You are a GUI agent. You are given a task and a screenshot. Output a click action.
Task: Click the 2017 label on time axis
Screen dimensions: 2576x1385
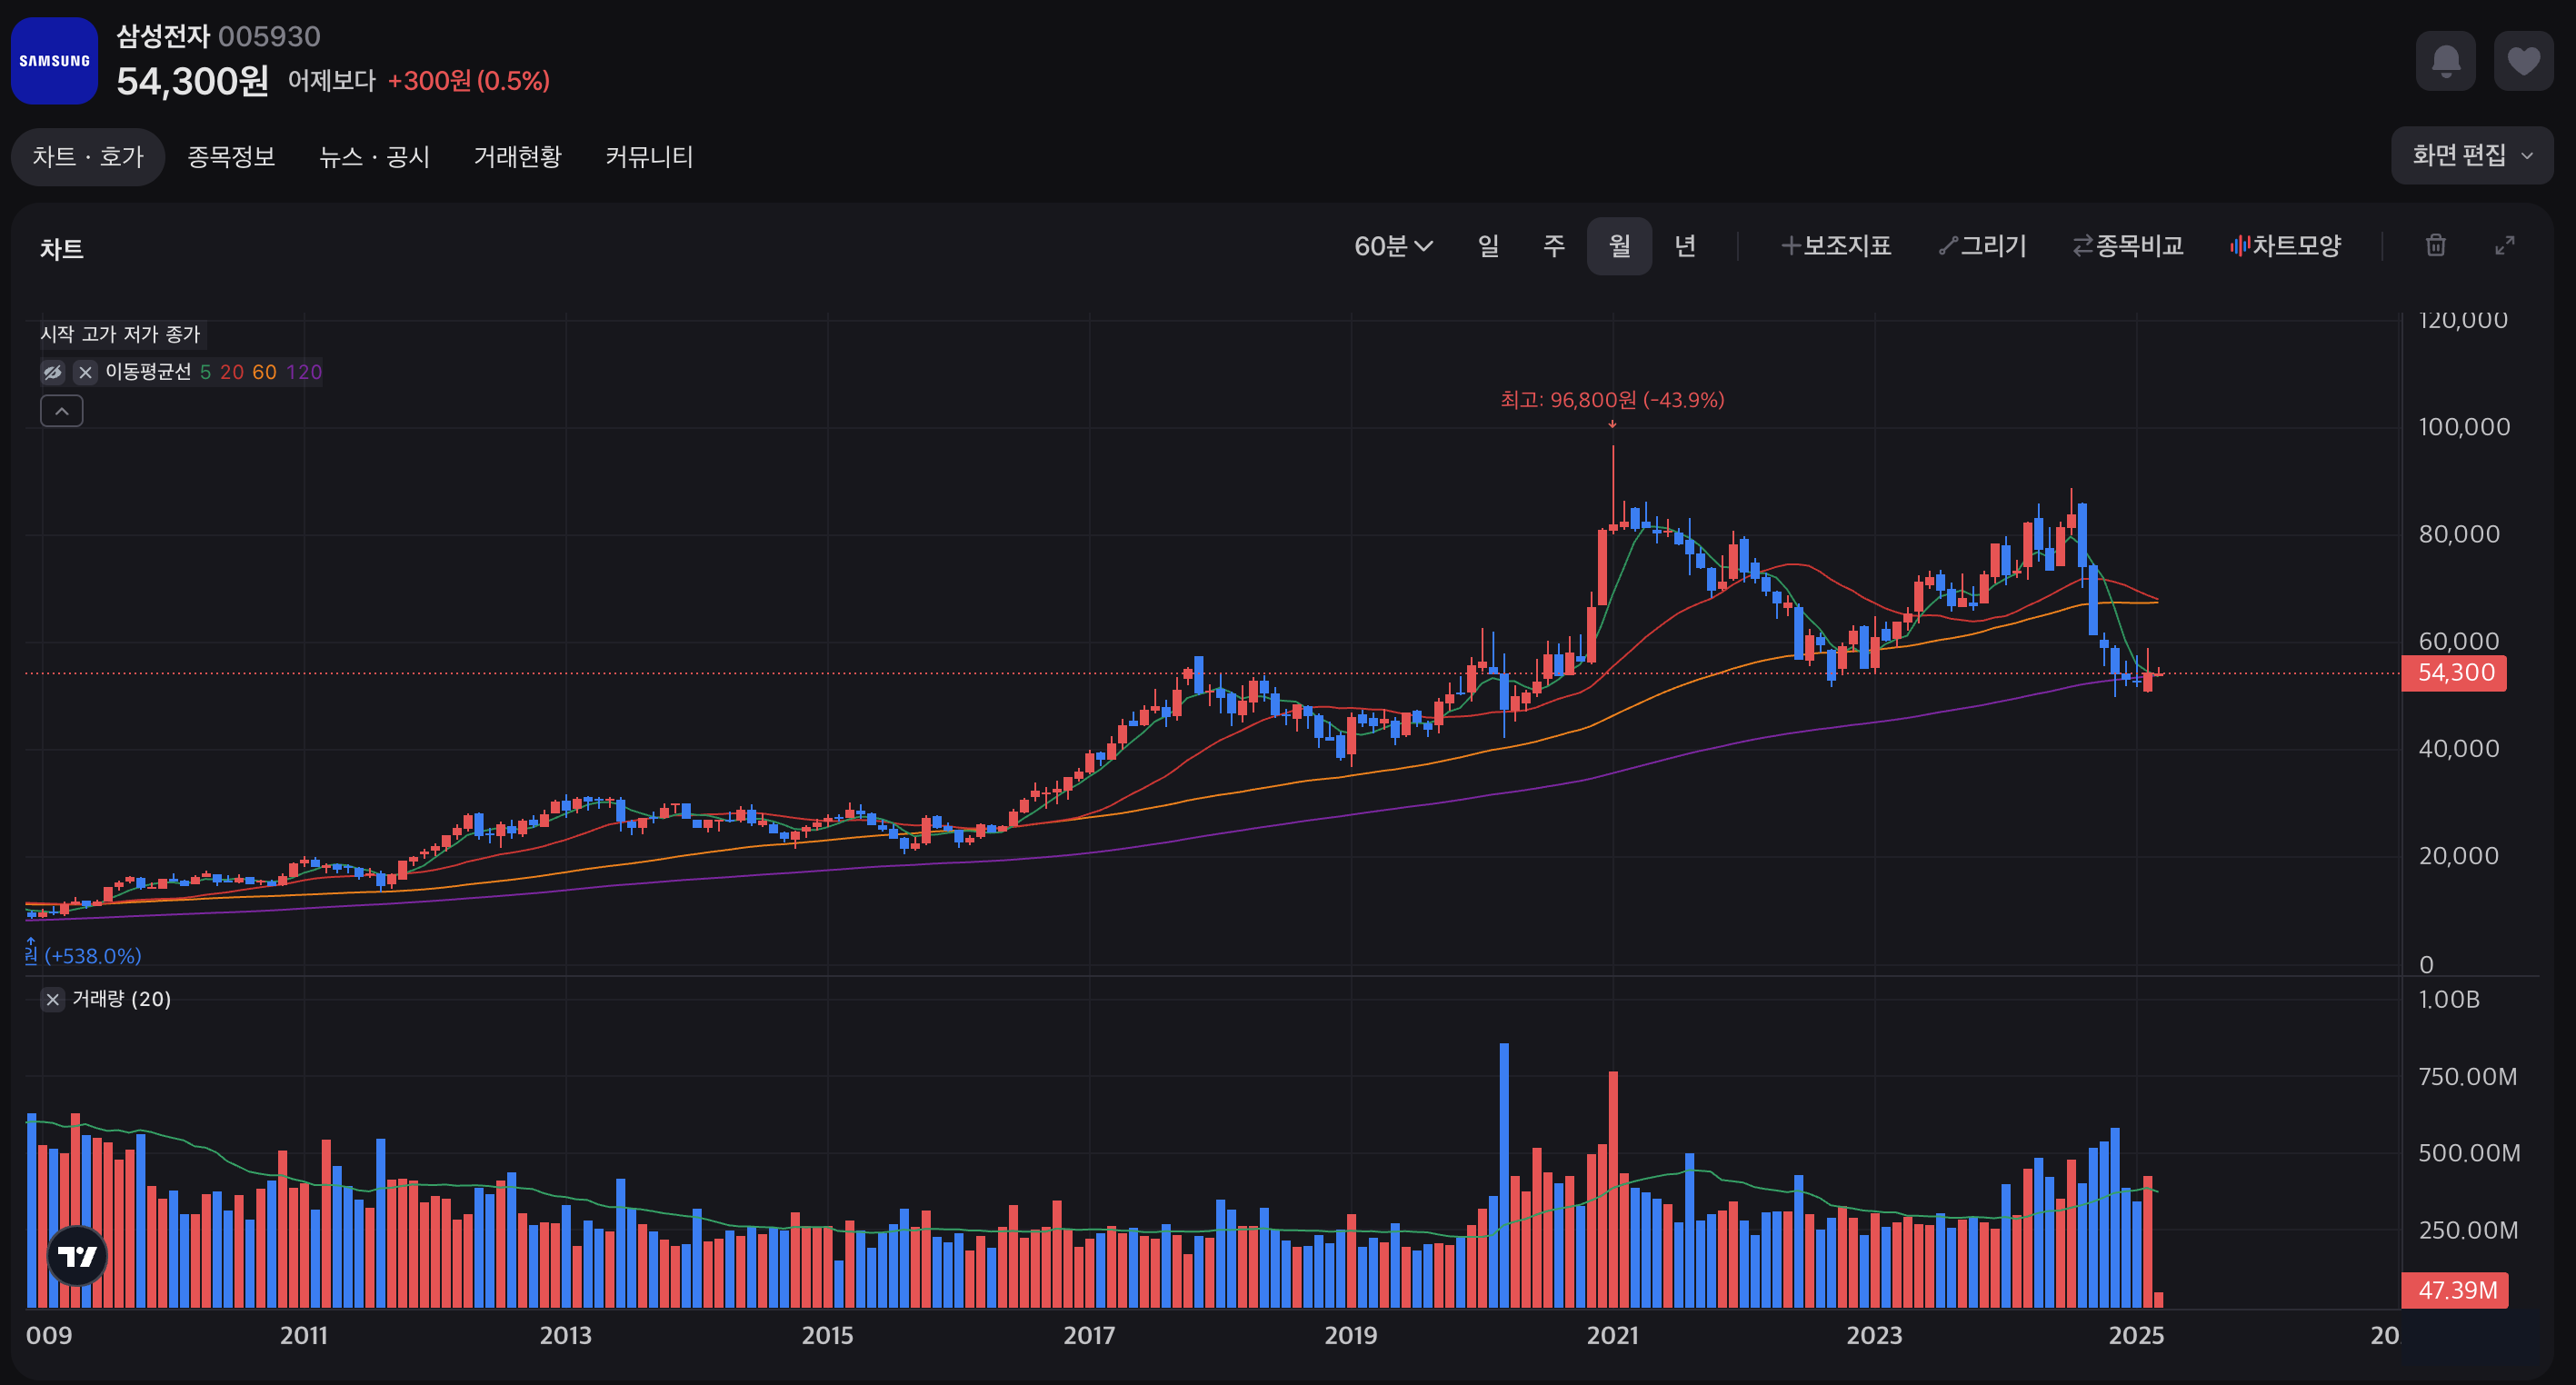1089,1336
